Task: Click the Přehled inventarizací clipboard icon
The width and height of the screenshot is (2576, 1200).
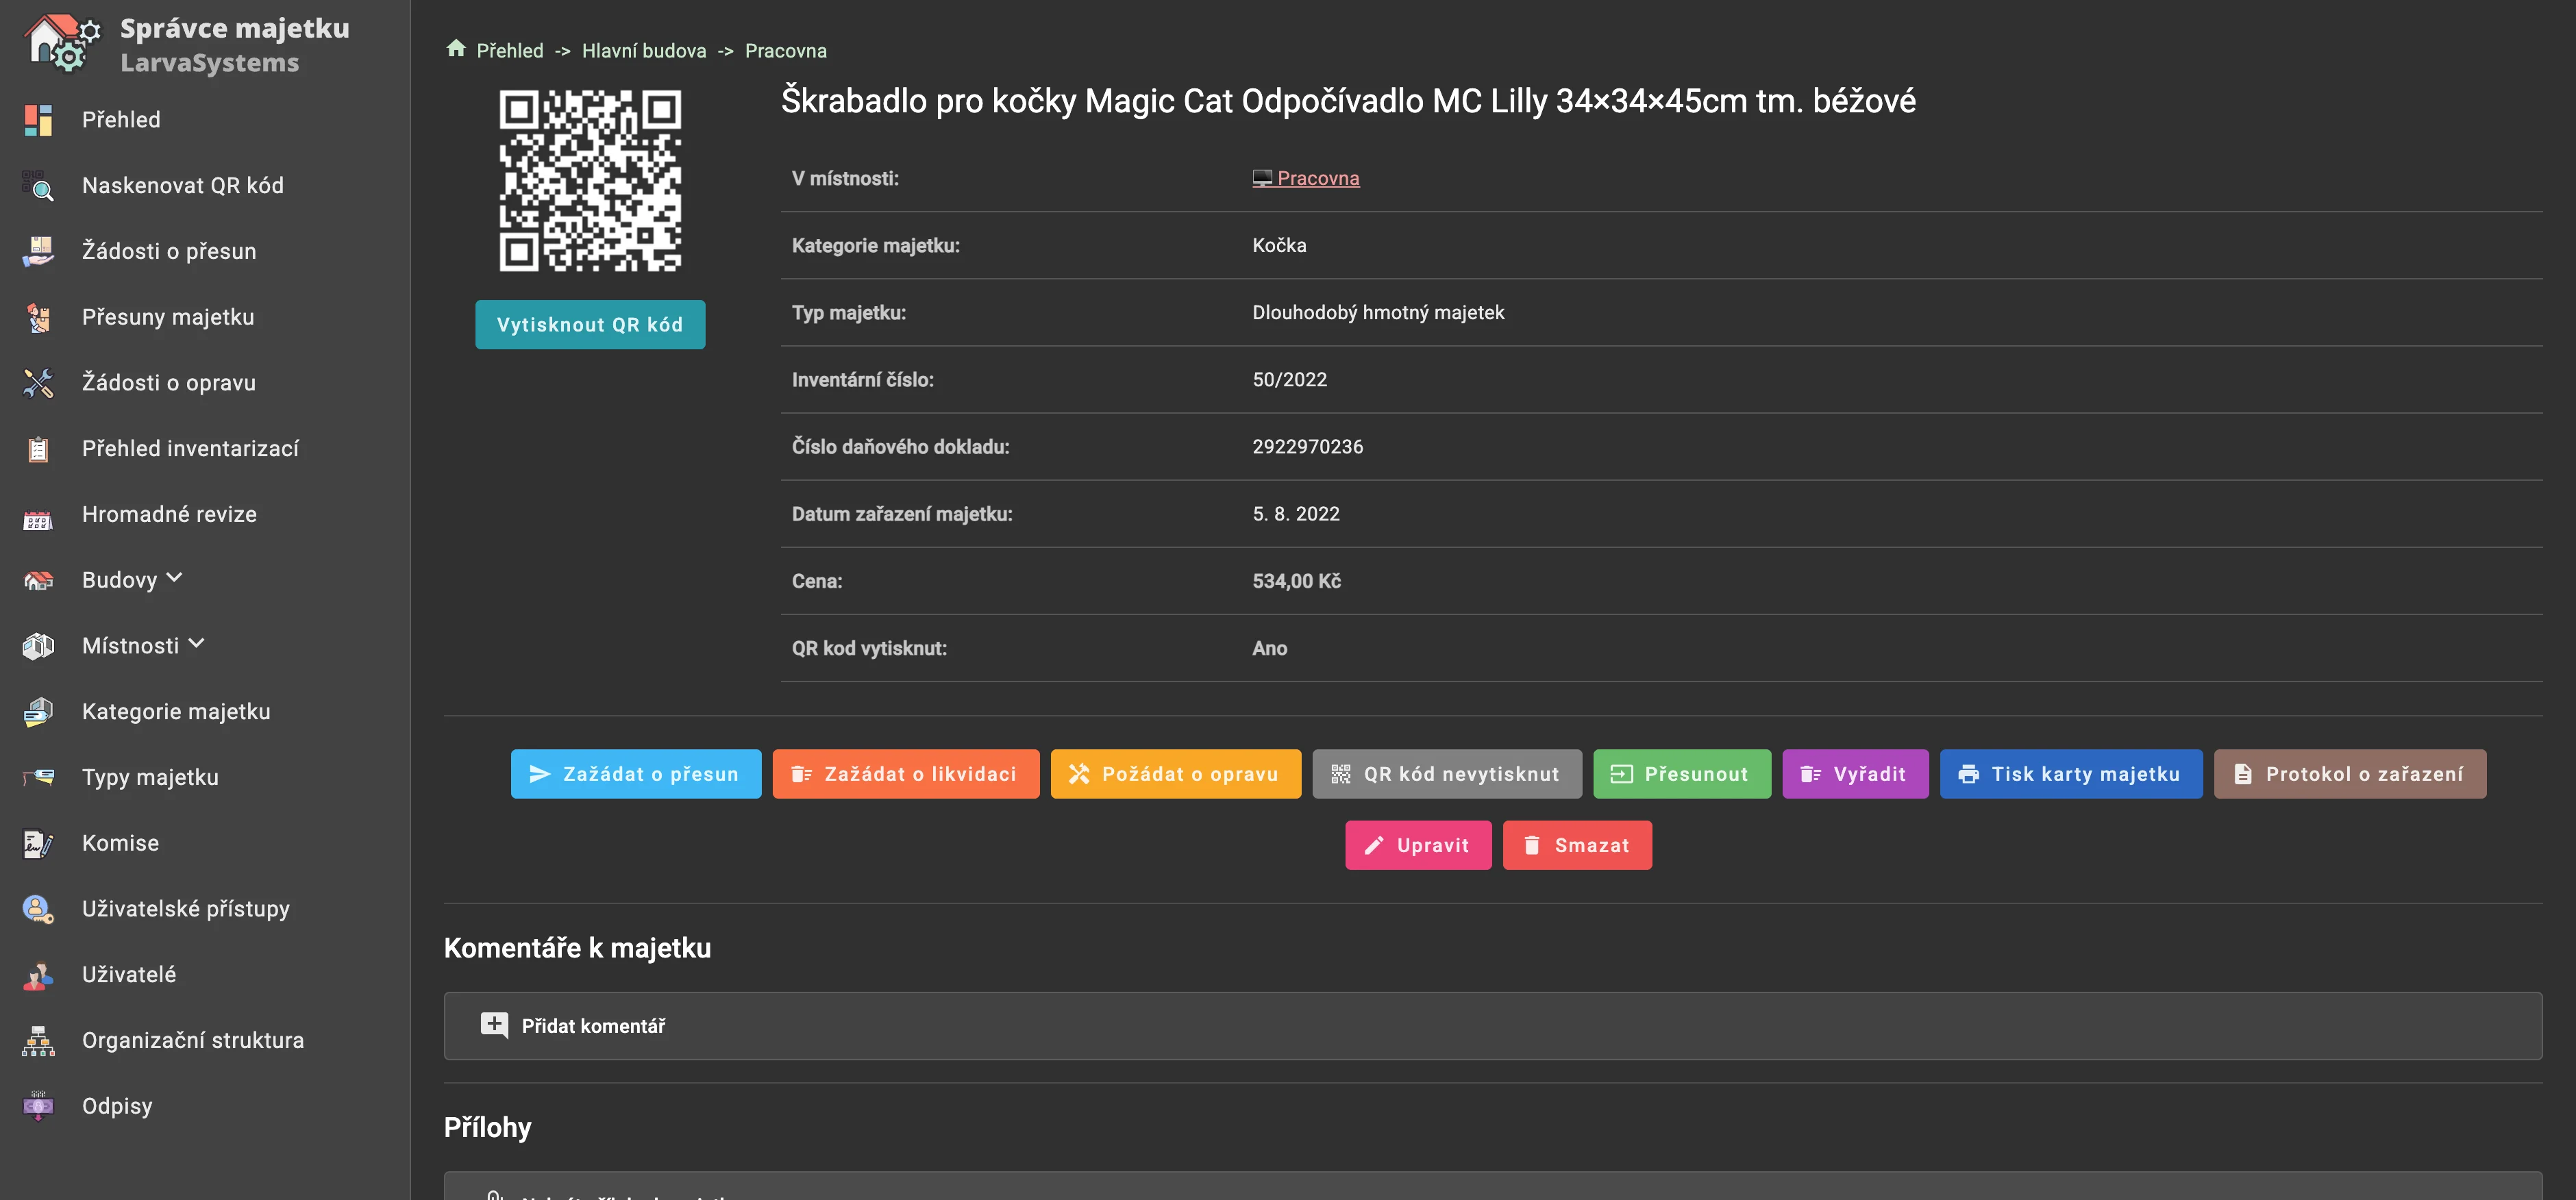Action: [38, 449]
